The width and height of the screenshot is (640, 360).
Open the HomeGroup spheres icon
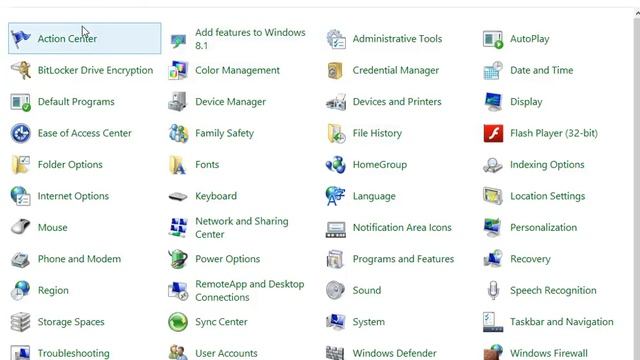point(336,164)
